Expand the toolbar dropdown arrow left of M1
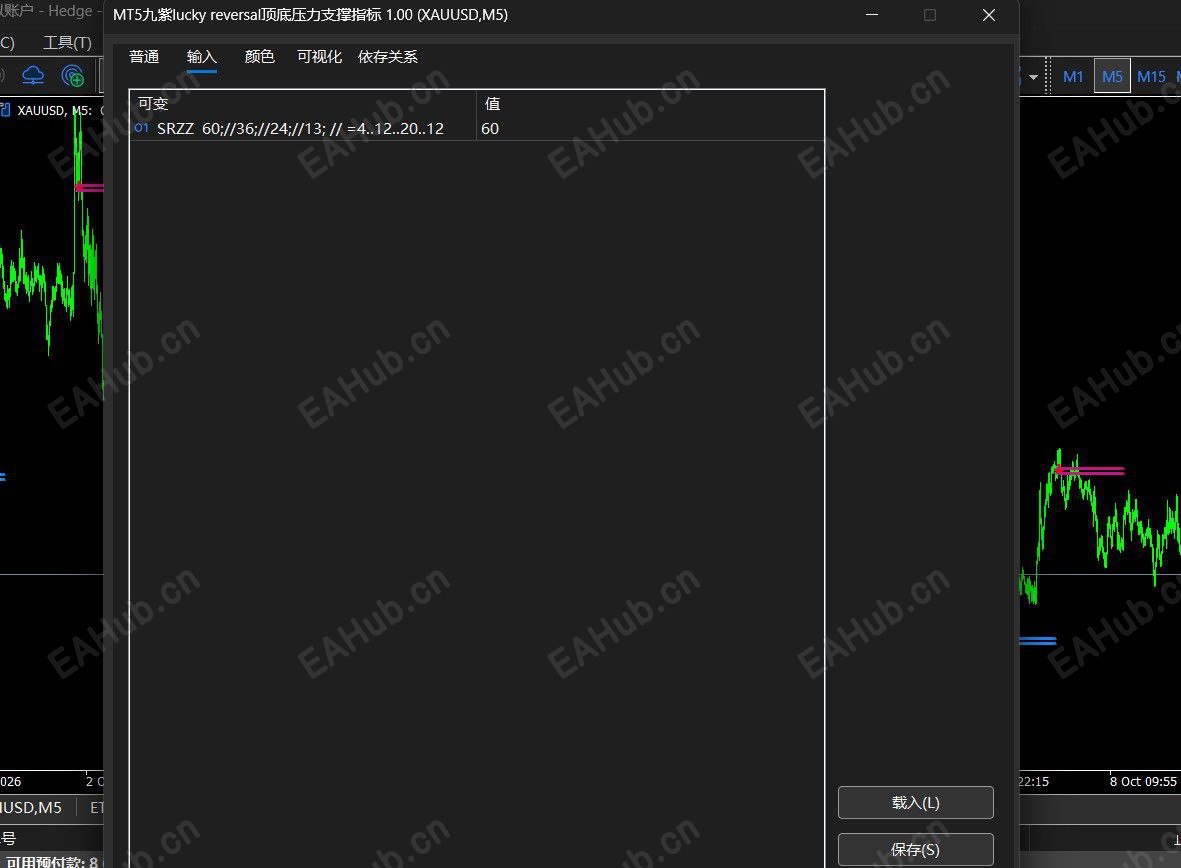This screenshot has width=1181, height=868. tap(1033, 77)
